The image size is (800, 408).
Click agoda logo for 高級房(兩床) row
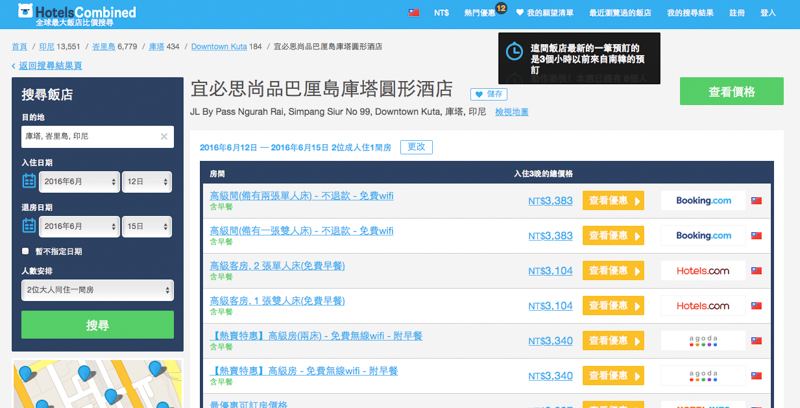pyautogui.click(x=703, y=341)
